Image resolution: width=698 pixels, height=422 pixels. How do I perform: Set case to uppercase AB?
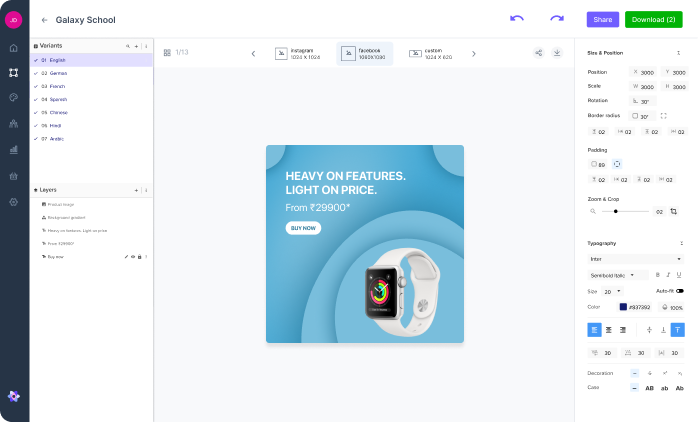click(649, 388)
